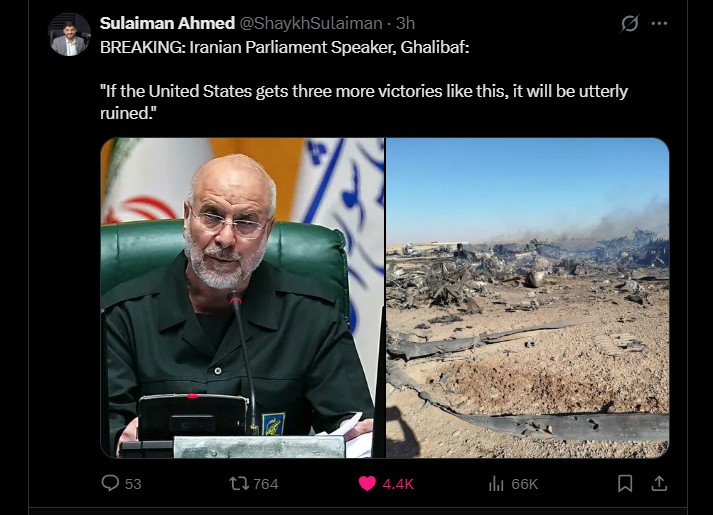Unlike the post via pink heart

pyautogui.click(x=367, y=483)
